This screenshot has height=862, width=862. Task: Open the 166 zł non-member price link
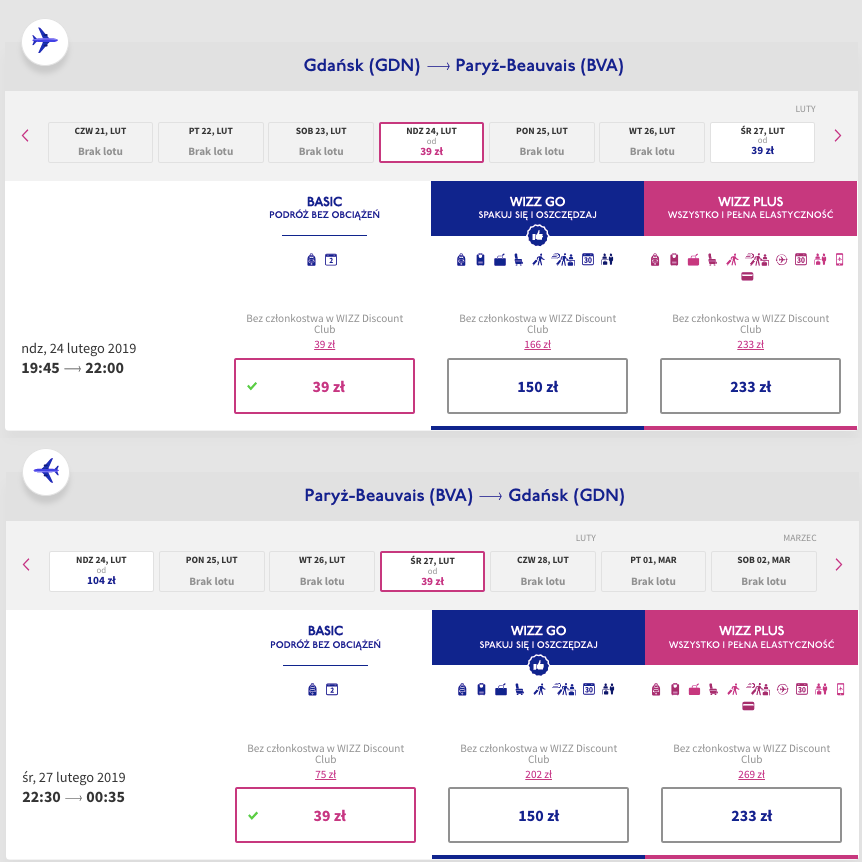[537, 344]
